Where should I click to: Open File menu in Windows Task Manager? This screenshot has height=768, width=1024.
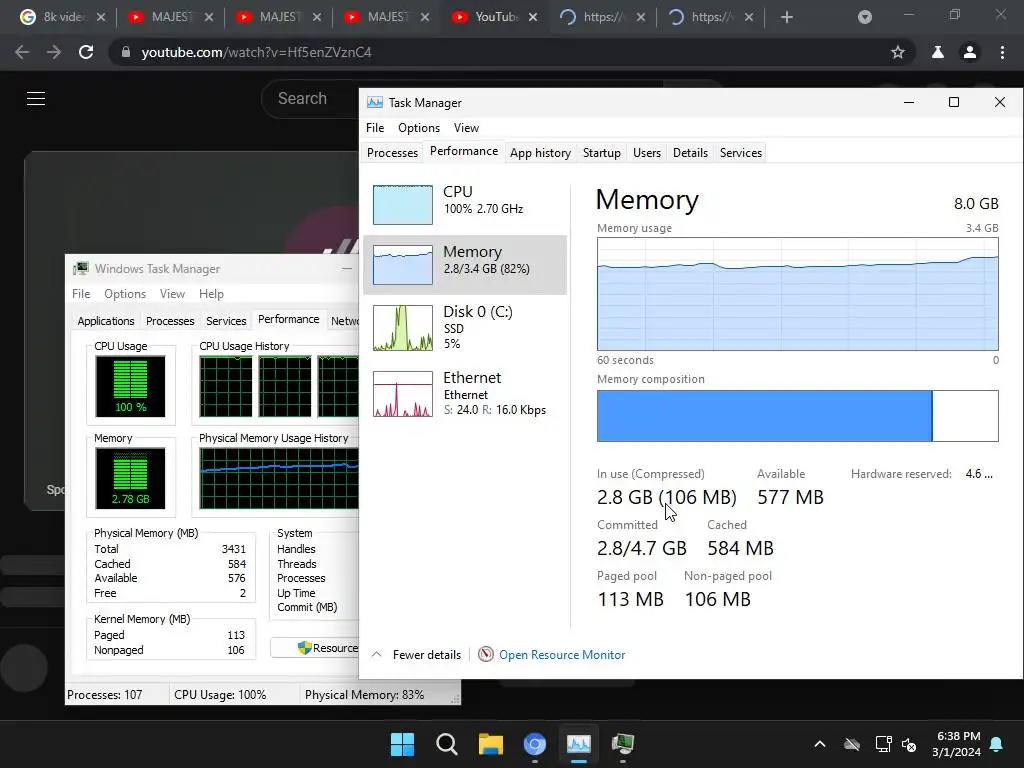pyautogui.click(x=81, y=294)
